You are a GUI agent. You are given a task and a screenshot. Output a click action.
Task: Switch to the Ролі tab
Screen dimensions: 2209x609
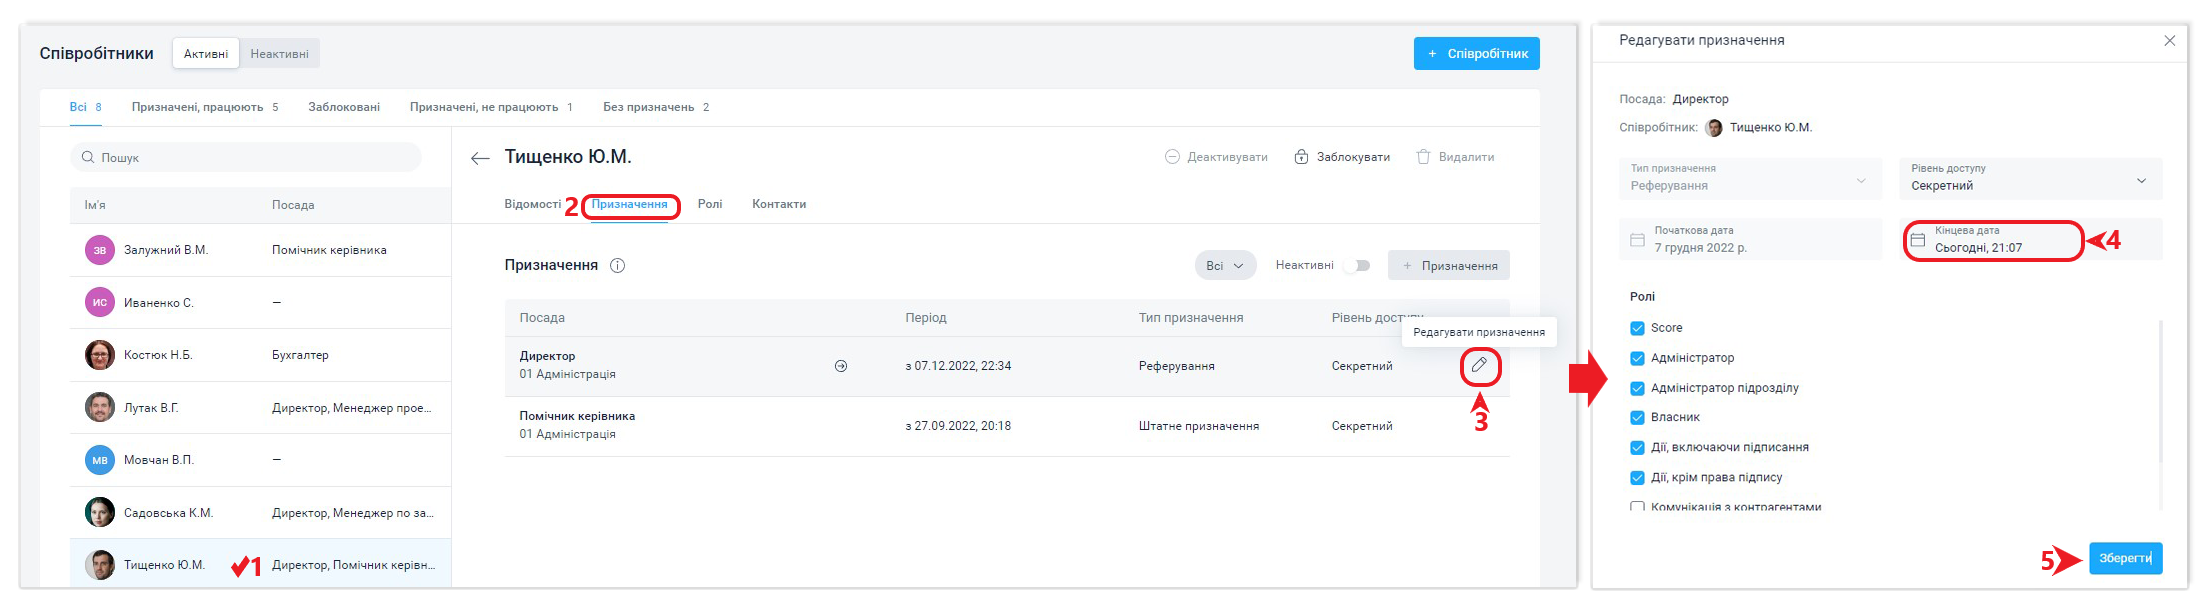(710, 204)
